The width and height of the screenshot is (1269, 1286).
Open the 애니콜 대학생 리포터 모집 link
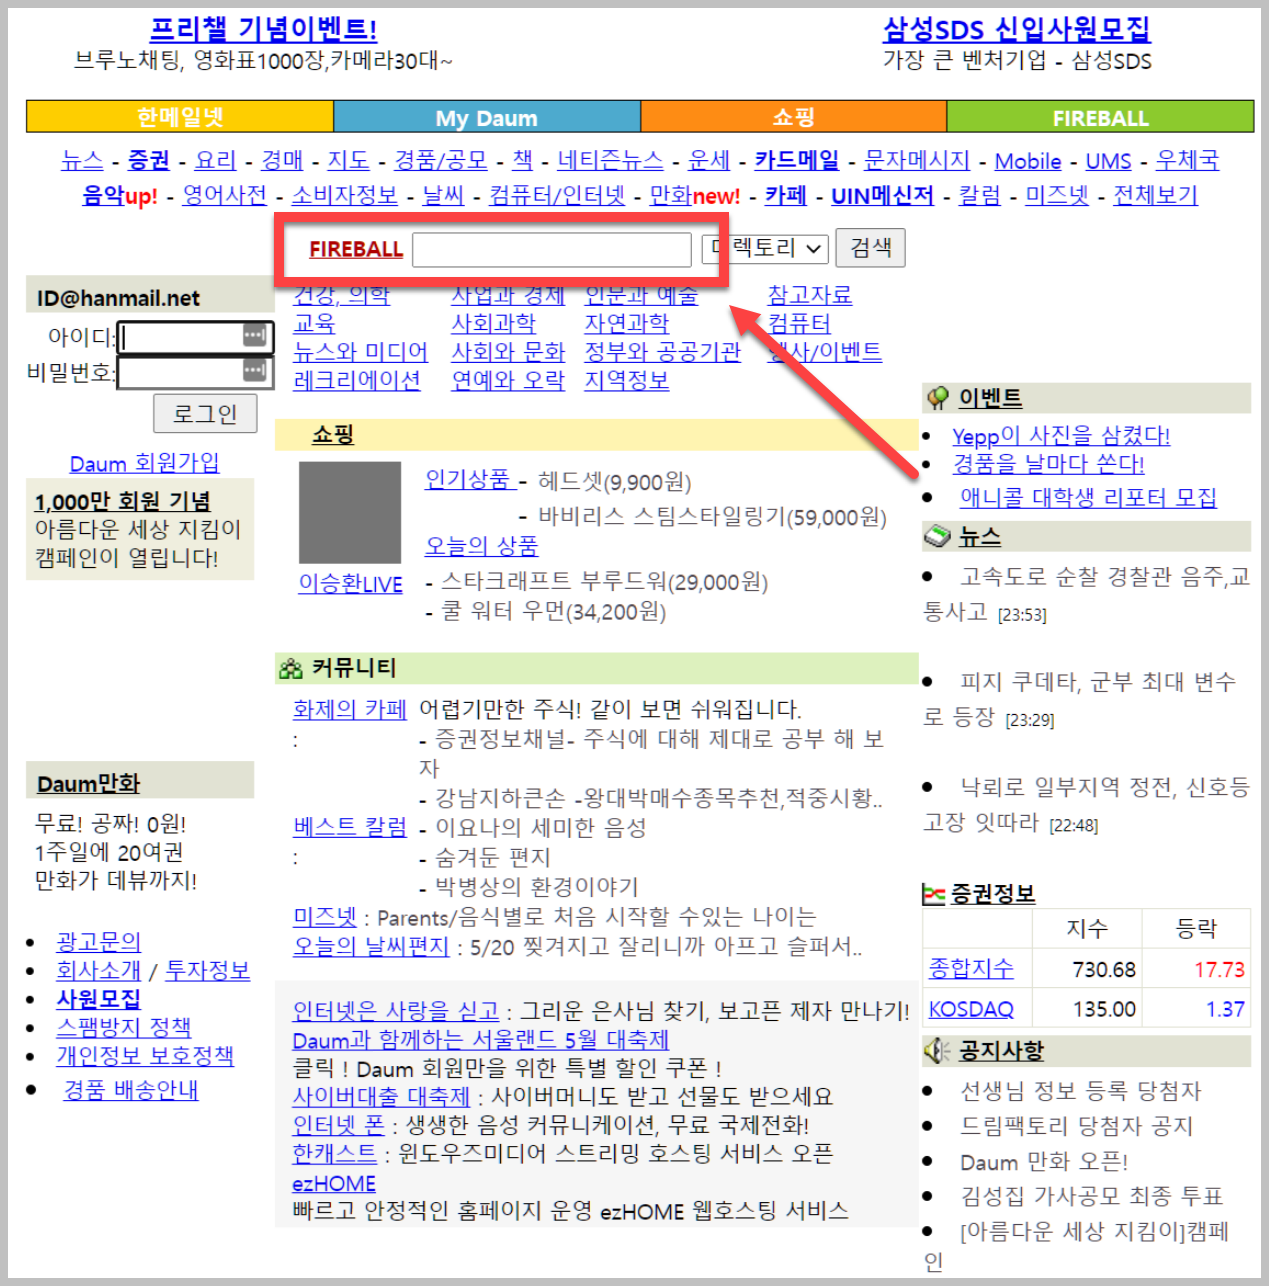point(1088,497)
